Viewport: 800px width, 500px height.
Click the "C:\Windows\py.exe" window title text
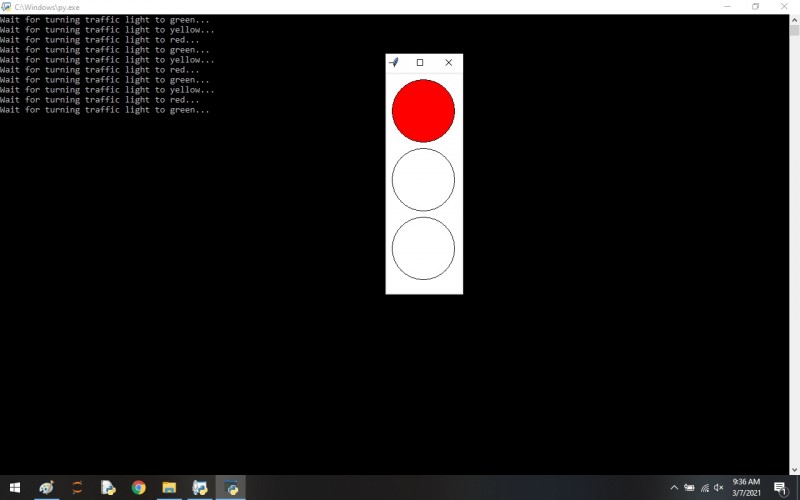(47, 7)
